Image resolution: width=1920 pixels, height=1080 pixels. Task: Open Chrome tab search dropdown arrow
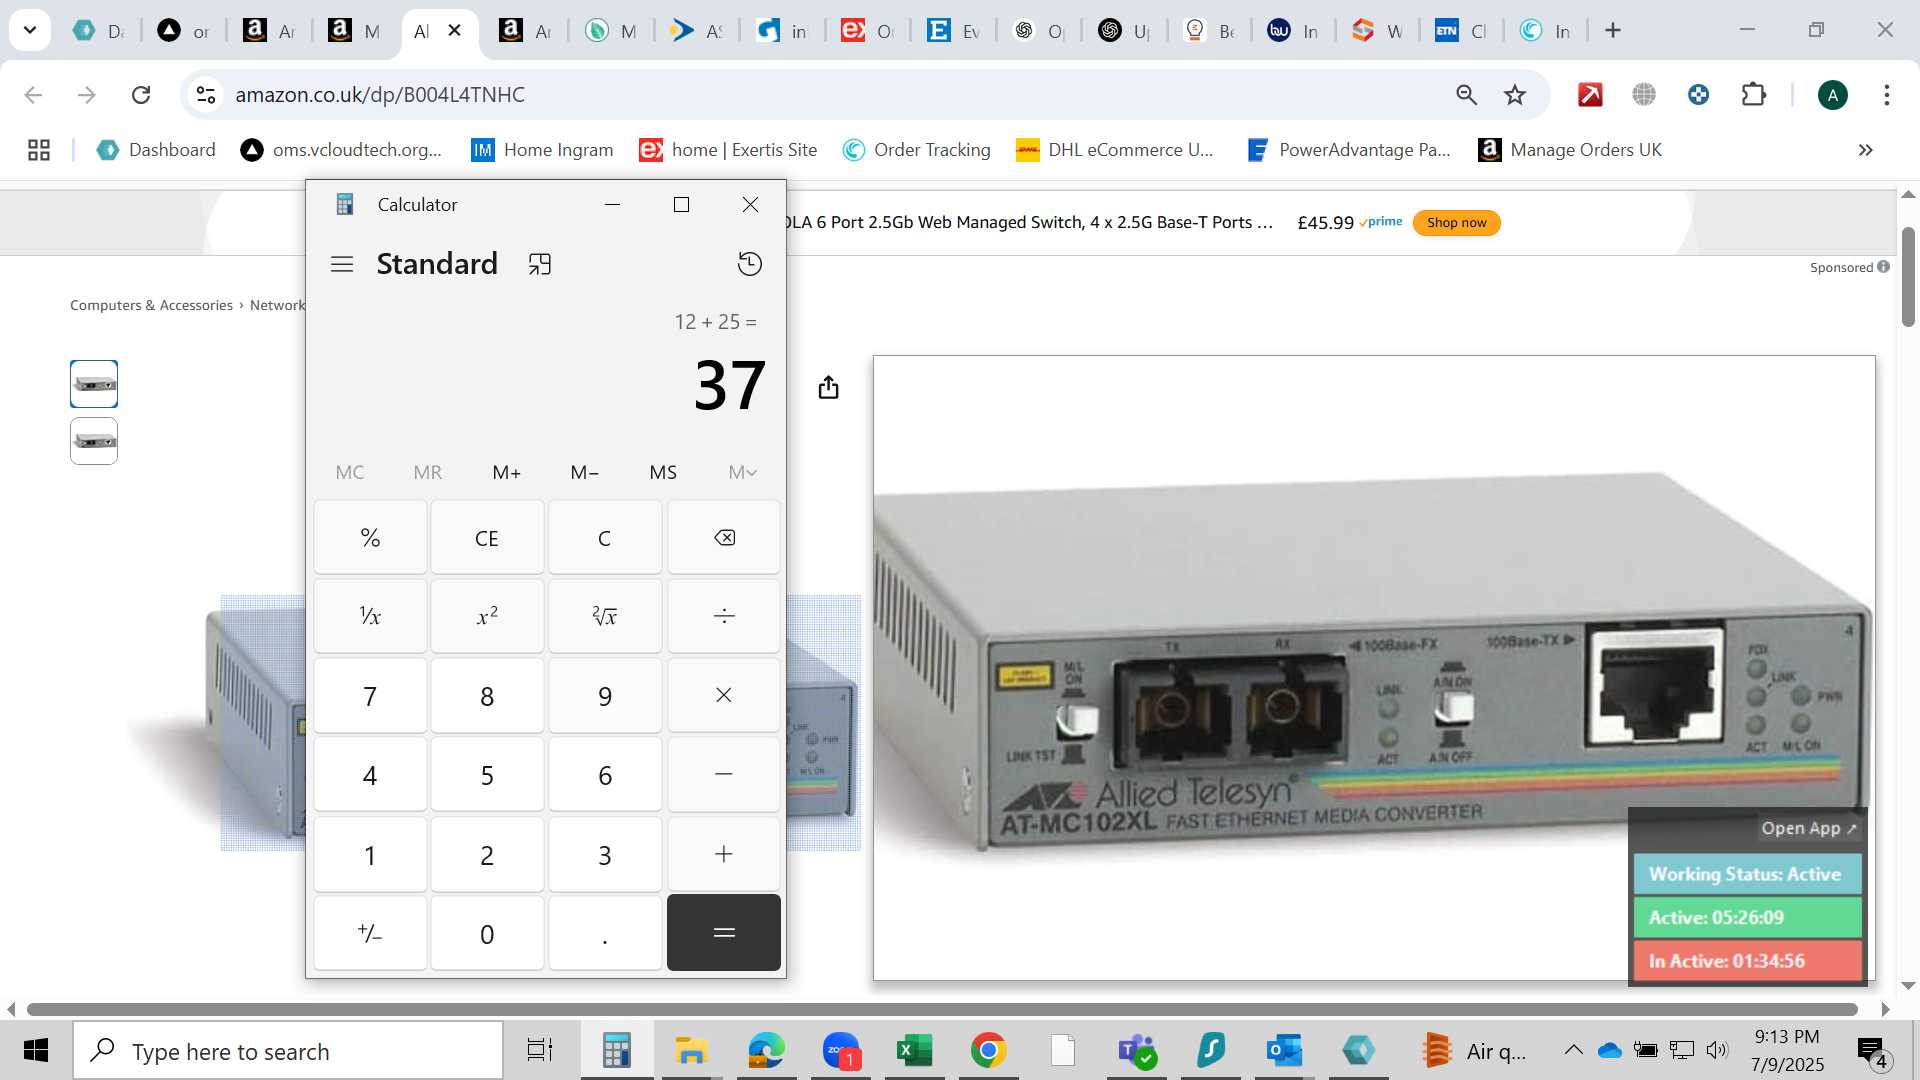coord(30,30)
